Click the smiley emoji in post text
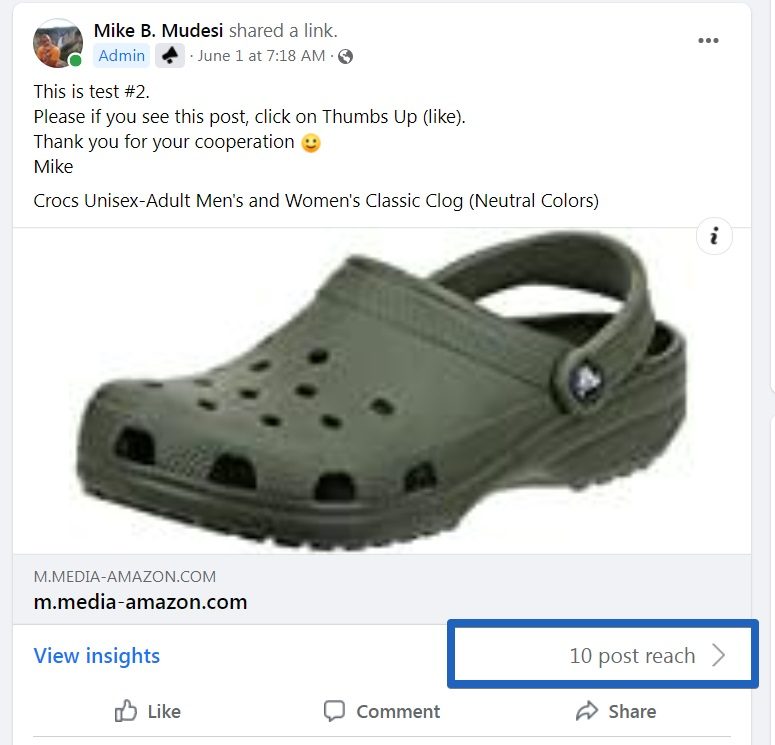Image resolution: width=775 pixels, height=745 pixels. click(x=311, y=143)
